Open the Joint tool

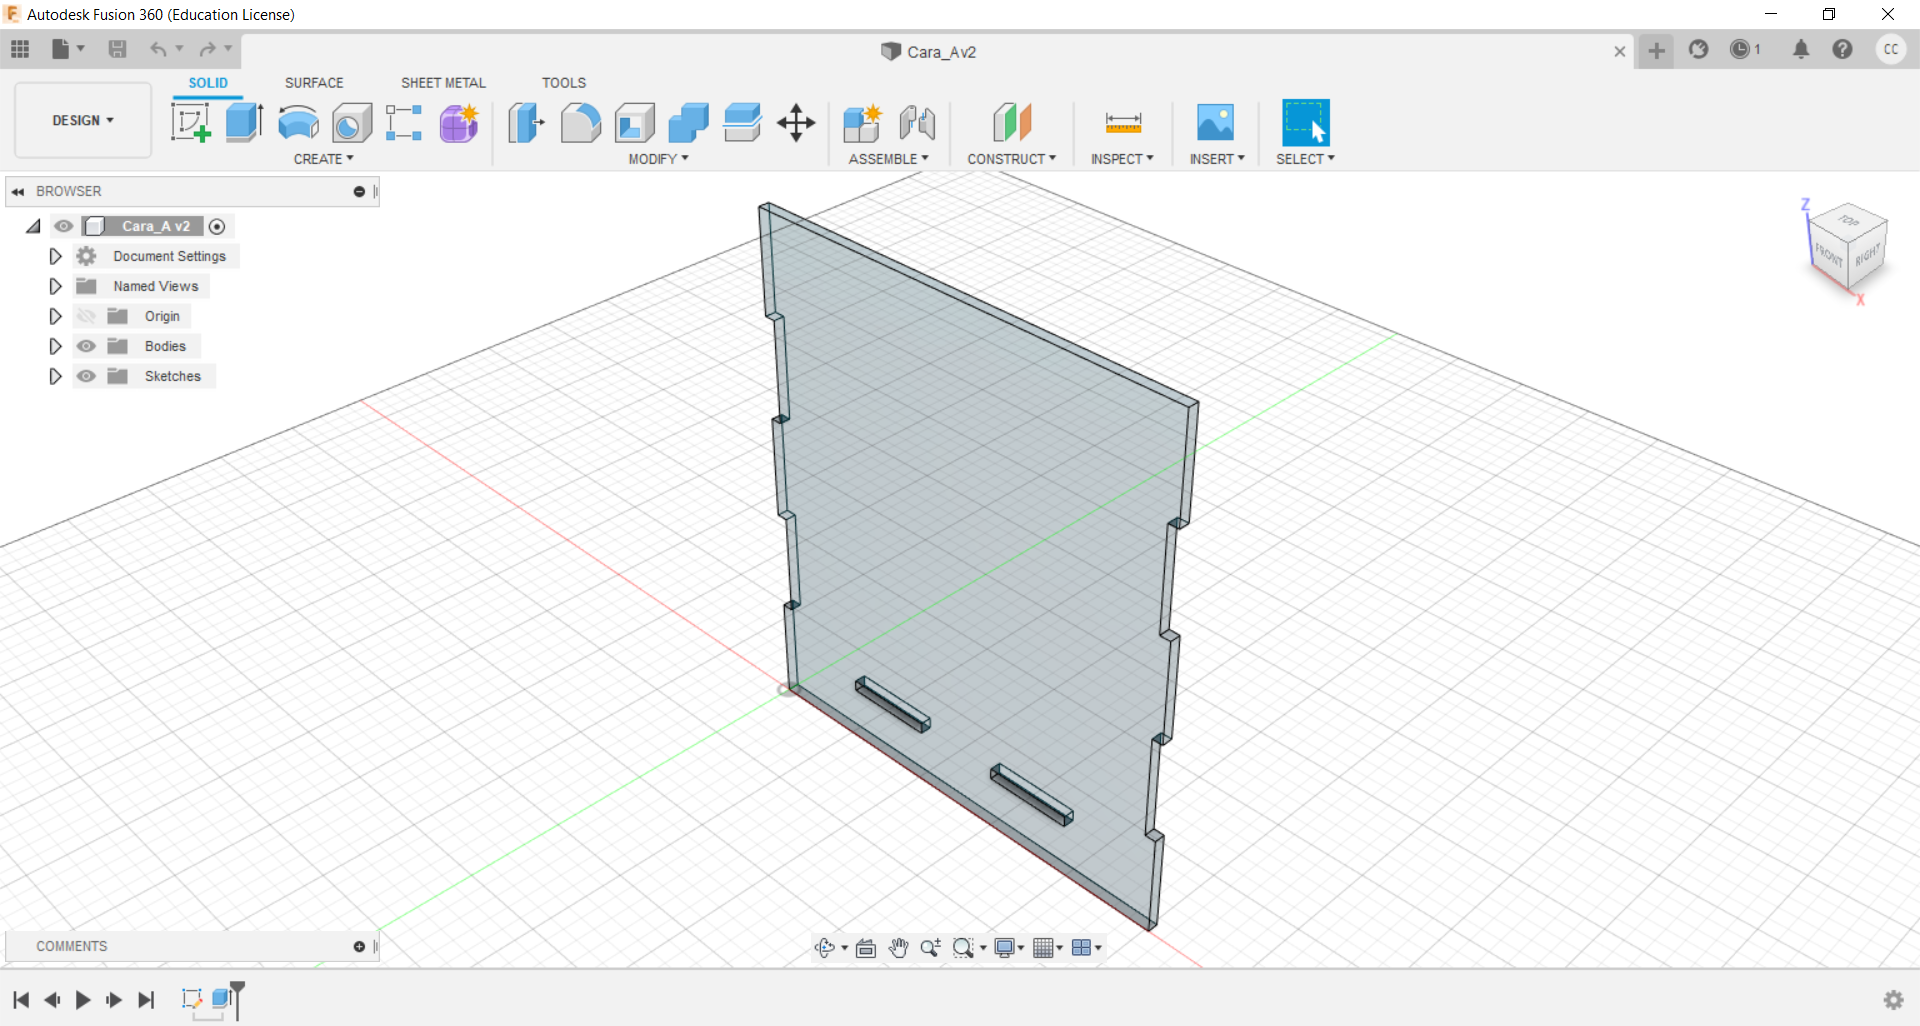coord(917,123)
